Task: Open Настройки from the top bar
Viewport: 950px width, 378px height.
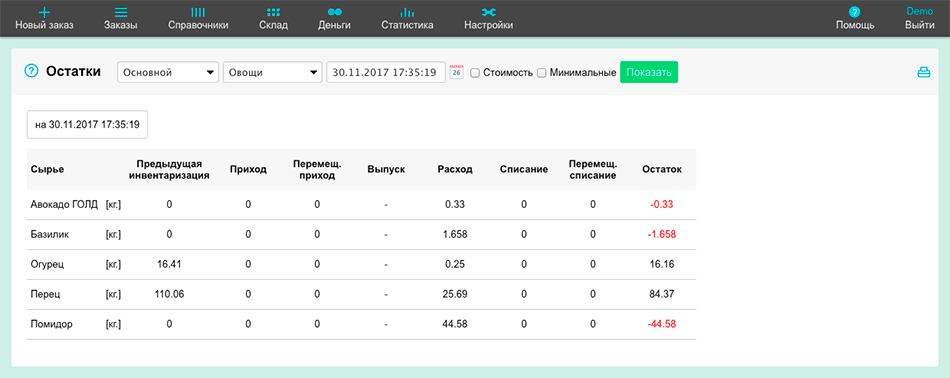Action: pos(488,25)
